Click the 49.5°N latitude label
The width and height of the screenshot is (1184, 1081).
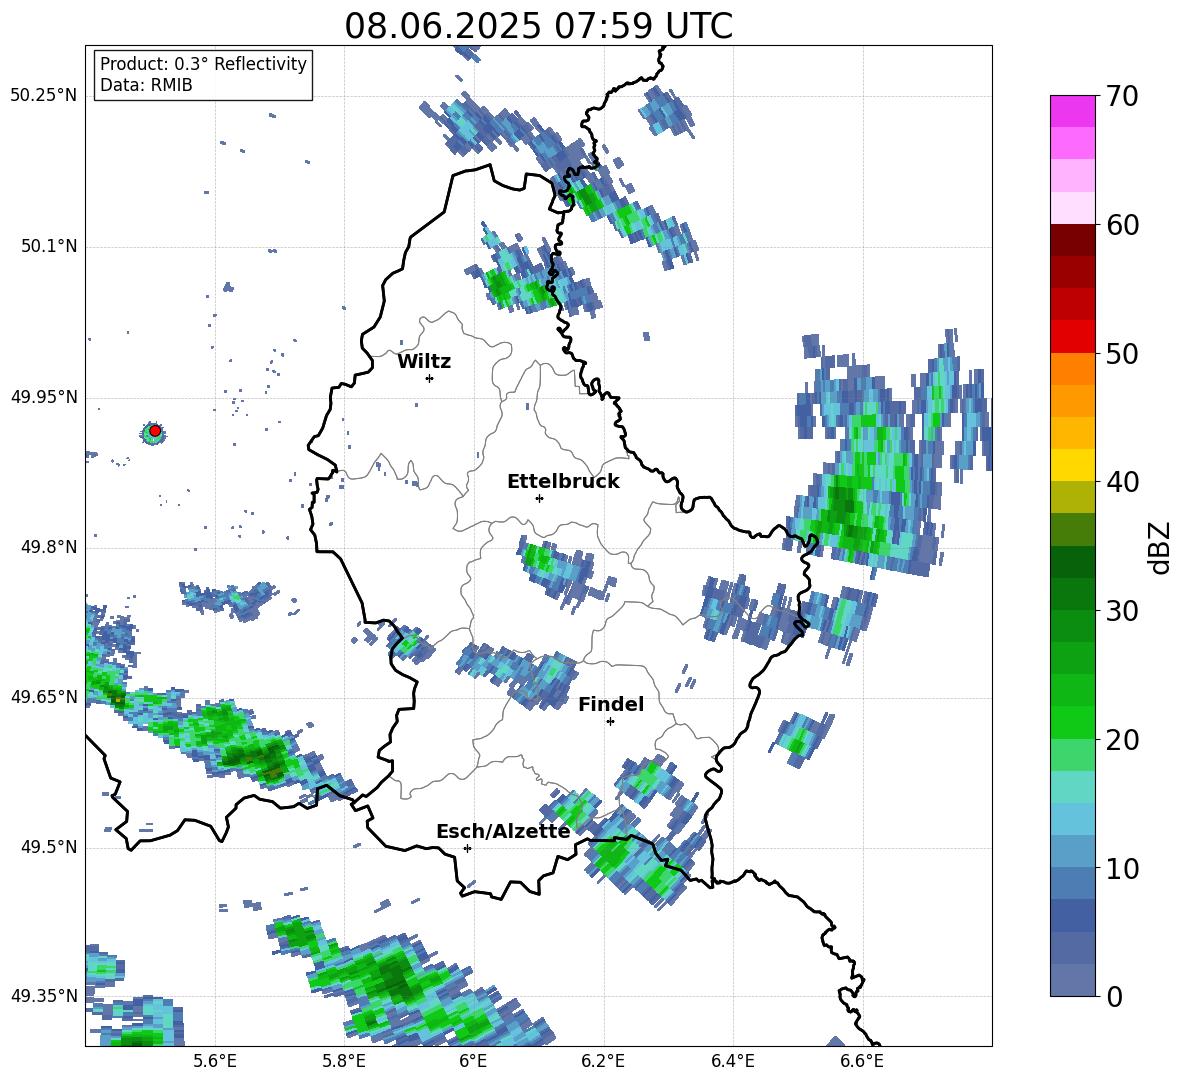tap(48, 847)
